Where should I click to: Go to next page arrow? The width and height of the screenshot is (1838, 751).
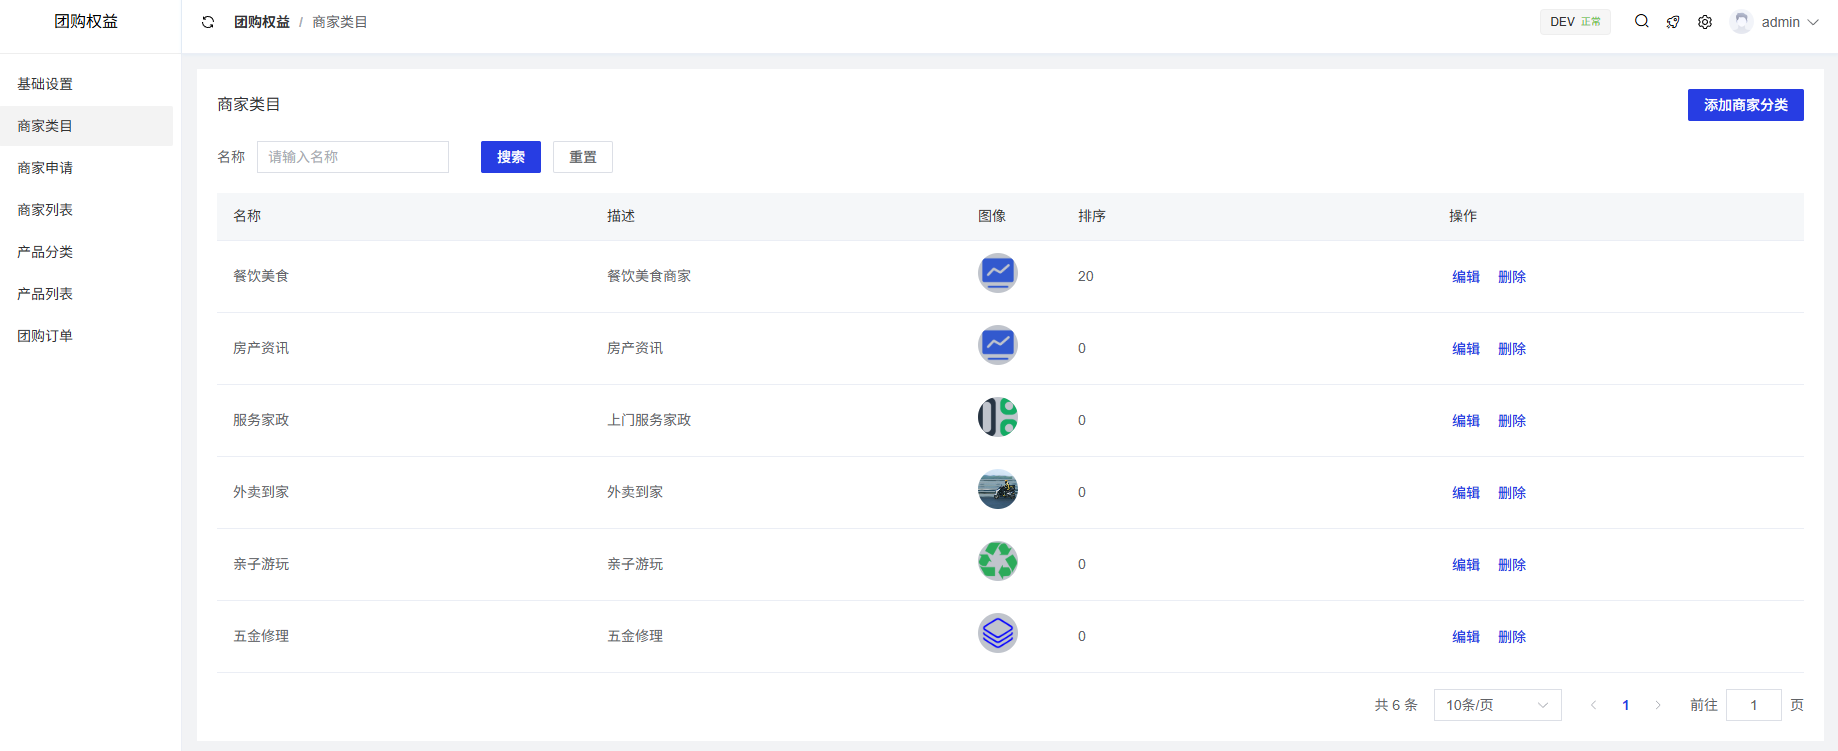point(1657,705)
